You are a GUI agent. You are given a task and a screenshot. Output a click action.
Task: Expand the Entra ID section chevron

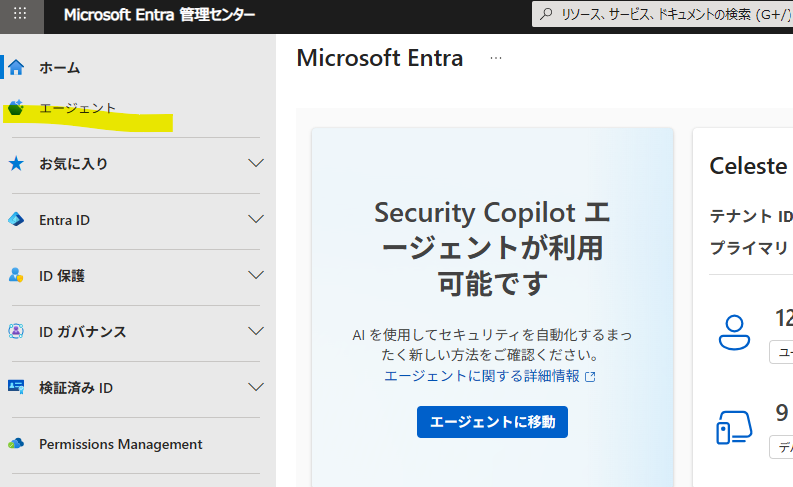coord(256,219)
